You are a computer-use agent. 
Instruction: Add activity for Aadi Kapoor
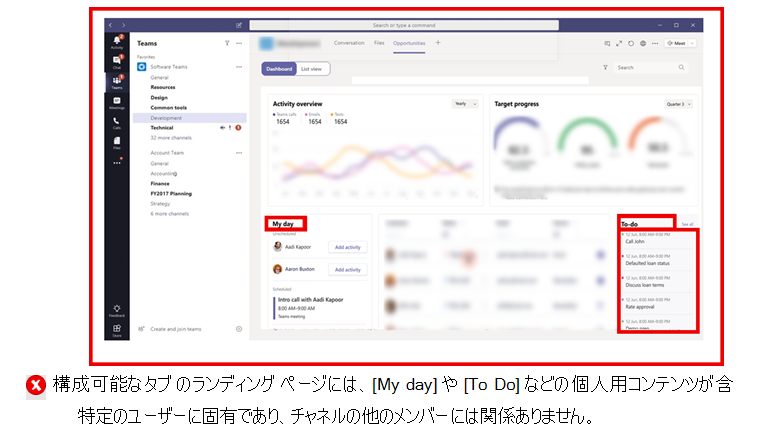point(348,247)
